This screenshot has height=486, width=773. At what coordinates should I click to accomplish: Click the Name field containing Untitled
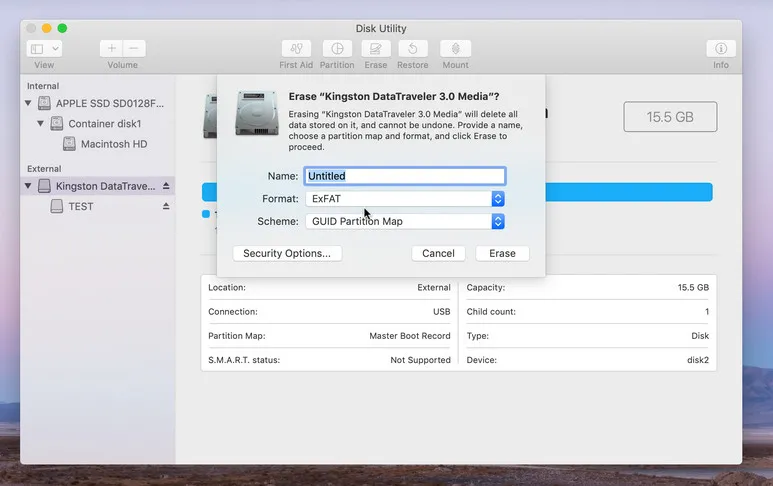click(405, 176)
